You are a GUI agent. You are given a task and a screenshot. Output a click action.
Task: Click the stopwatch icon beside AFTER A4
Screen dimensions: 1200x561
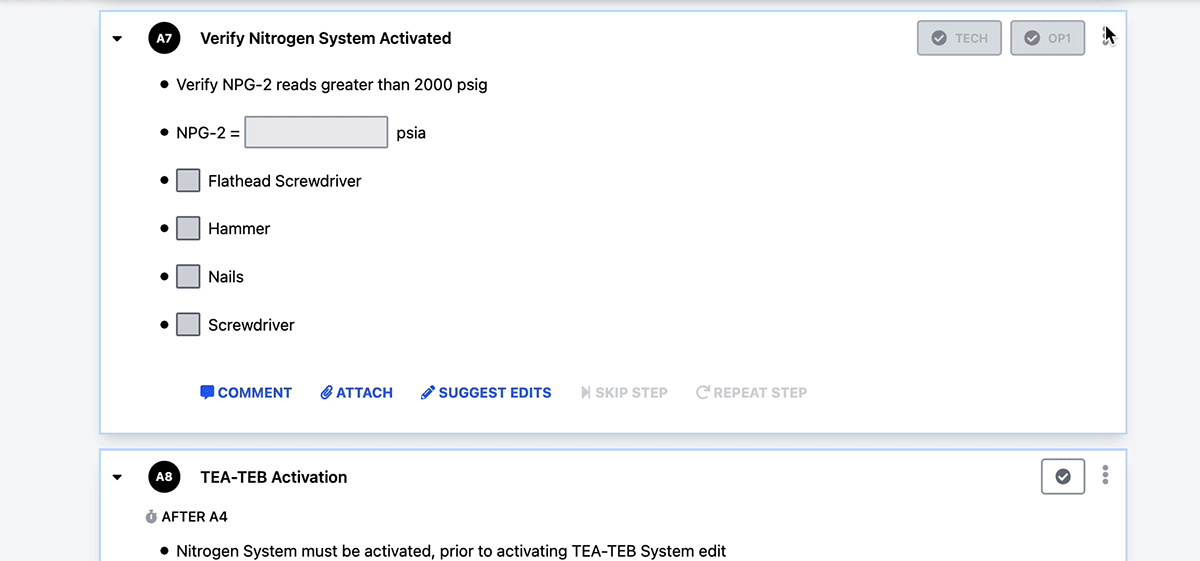[152, 517]
